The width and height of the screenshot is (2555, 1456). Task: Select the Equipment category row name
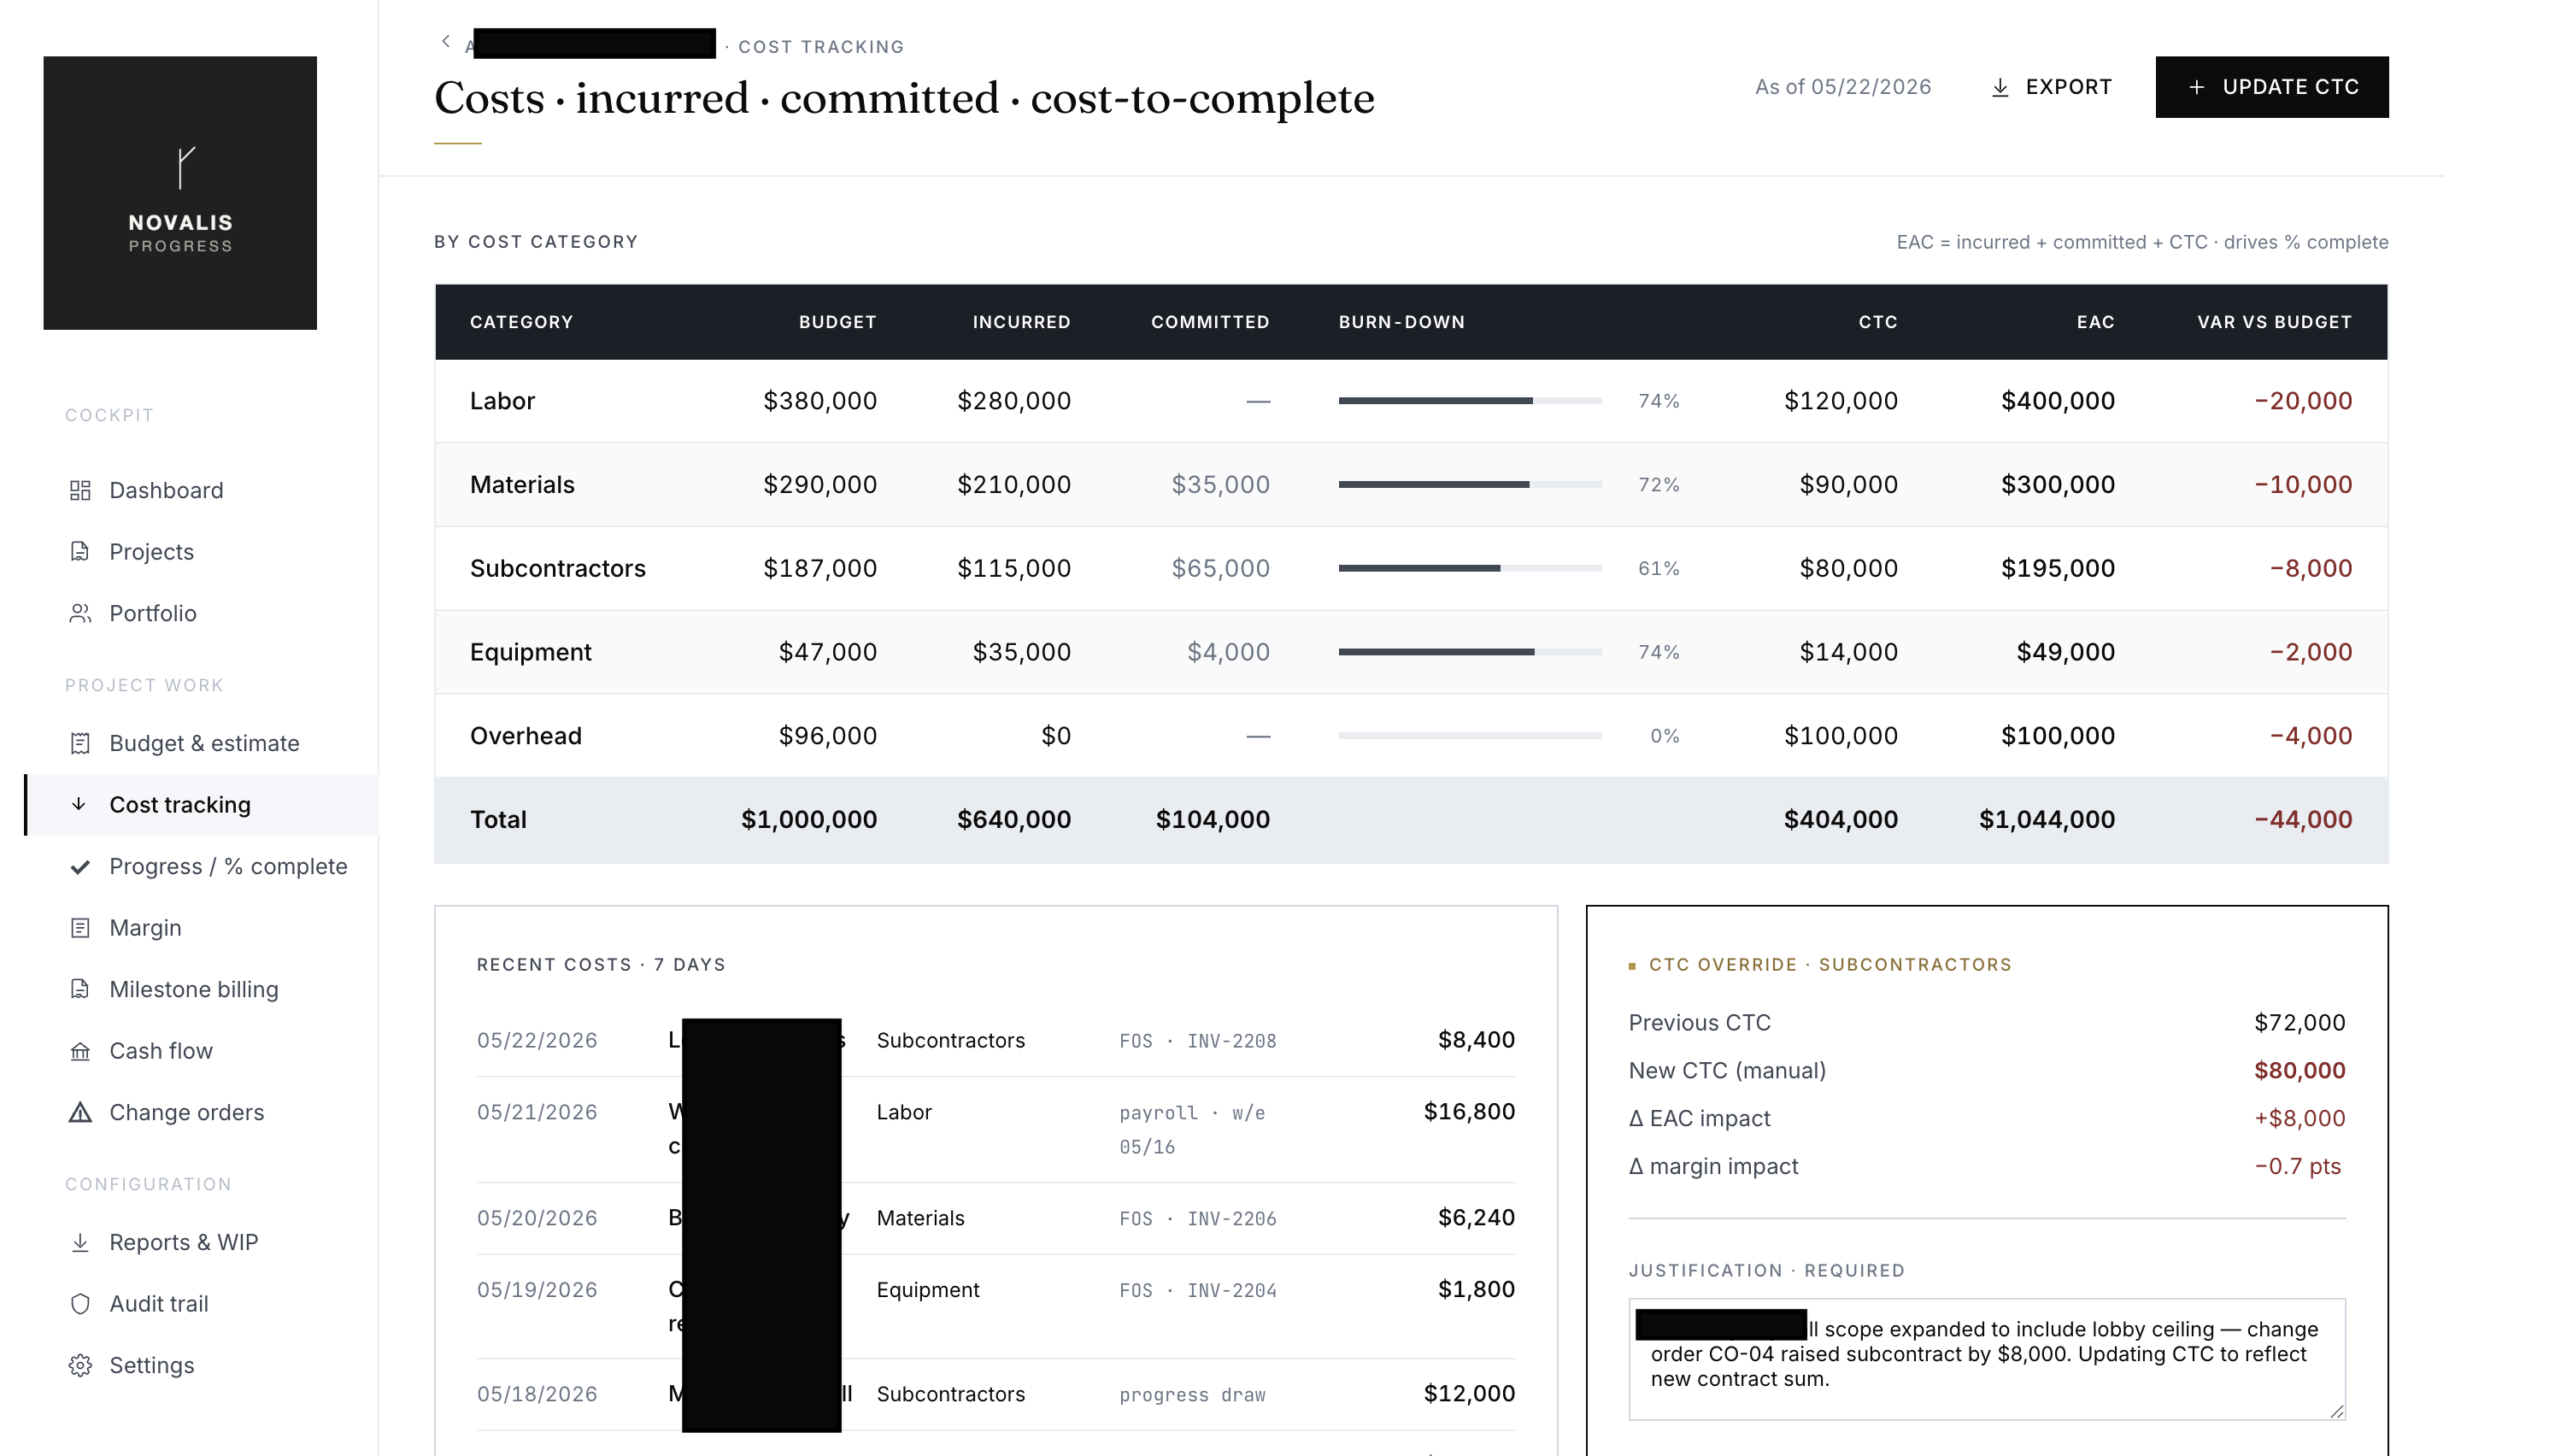530,652
